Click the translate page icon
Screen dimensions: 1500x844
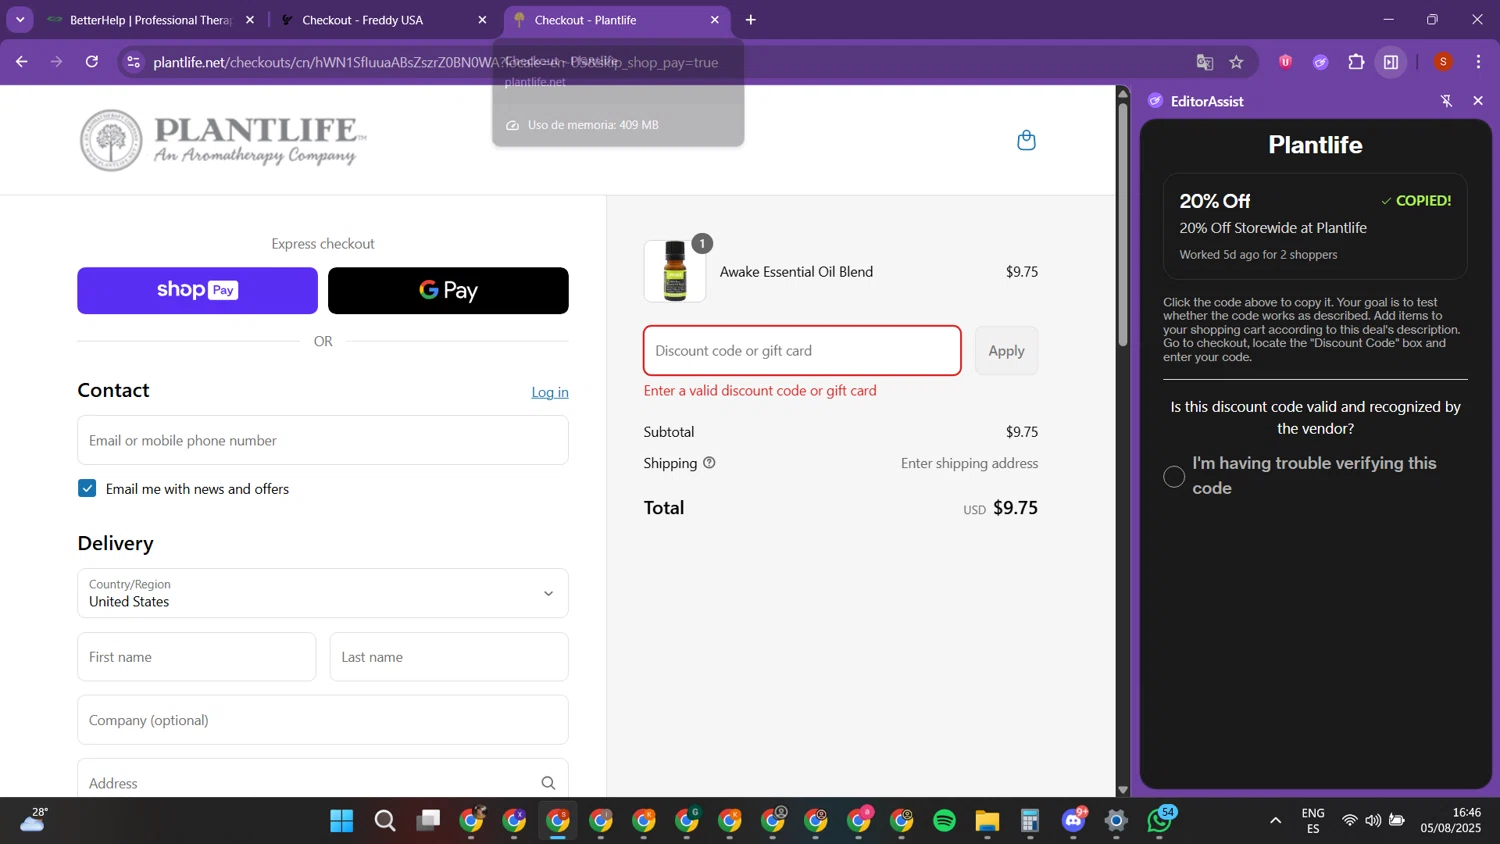(1205, 62)
